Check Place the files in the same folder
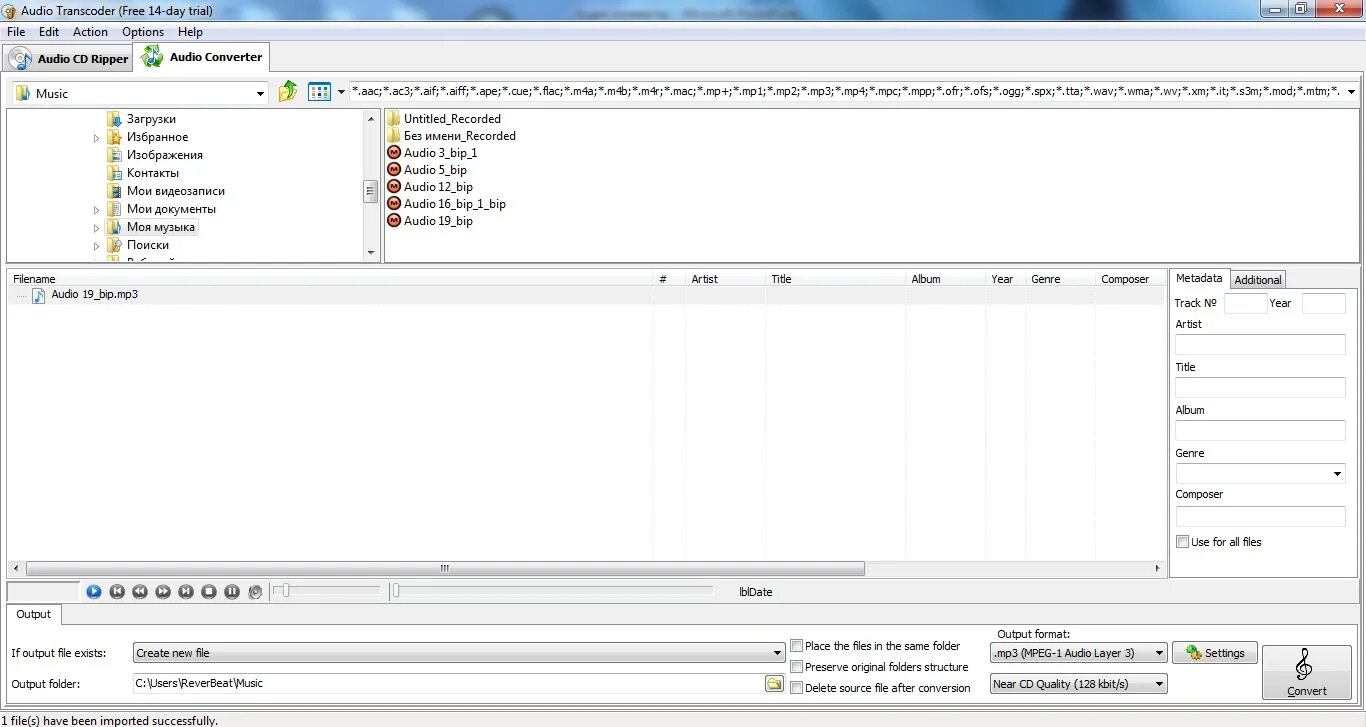The image size is (1366, 727). pyautogui.click(x=797, y=646)
